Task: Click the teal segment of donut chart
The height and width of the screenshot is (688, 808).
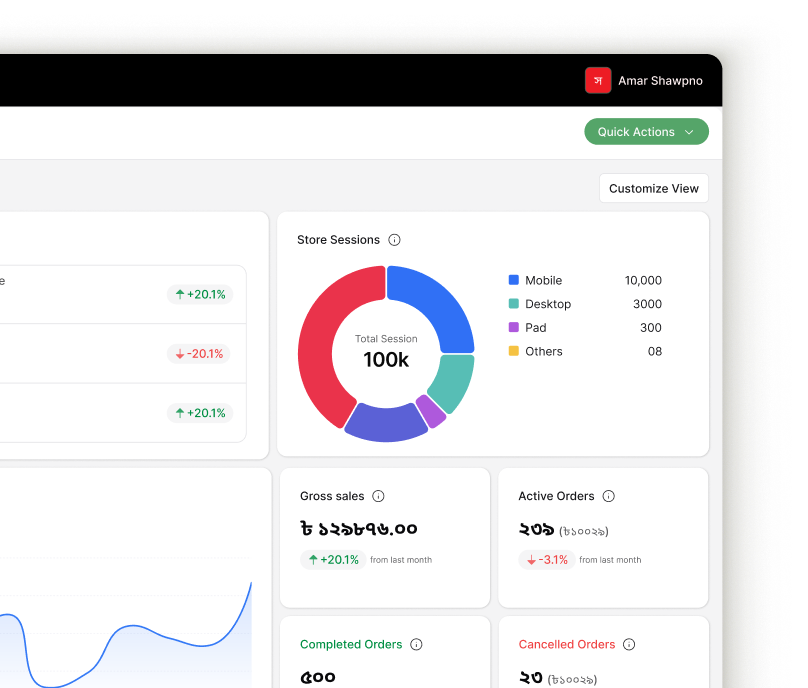Action: [453, 381]
